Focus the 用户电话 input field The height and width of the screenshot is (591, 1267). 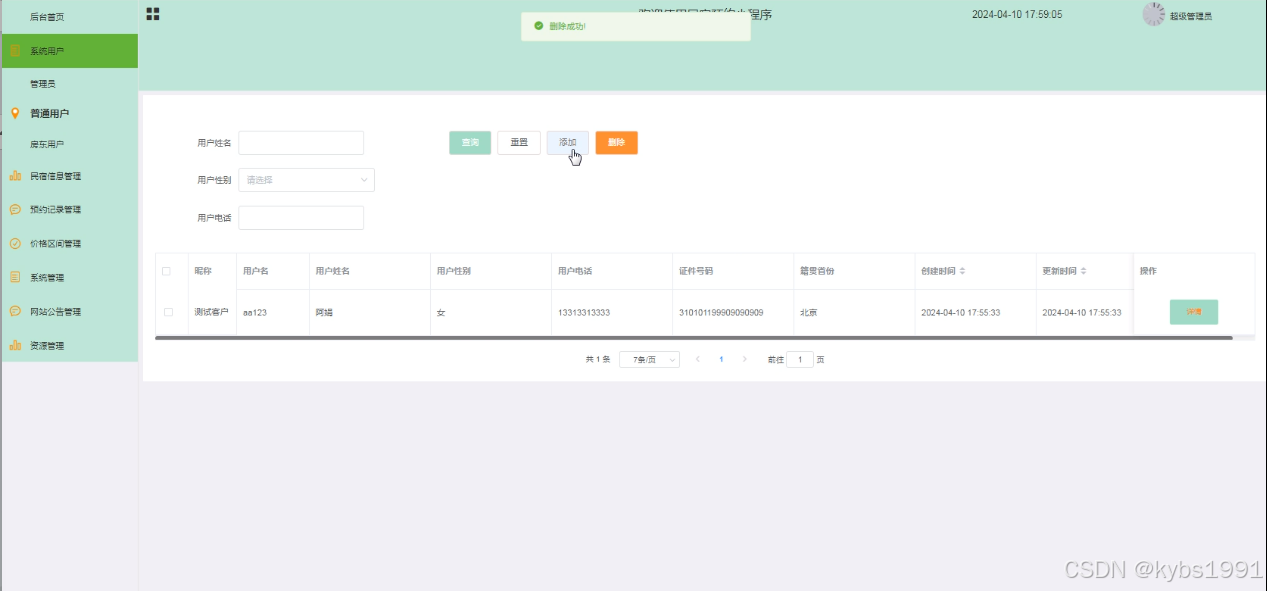point(301,218)
